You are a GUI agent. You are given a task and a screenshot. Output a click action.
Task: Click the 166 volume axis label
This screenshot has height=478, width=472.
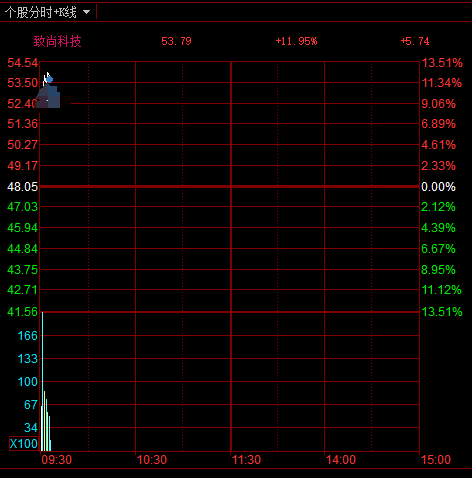coord(28,335)
